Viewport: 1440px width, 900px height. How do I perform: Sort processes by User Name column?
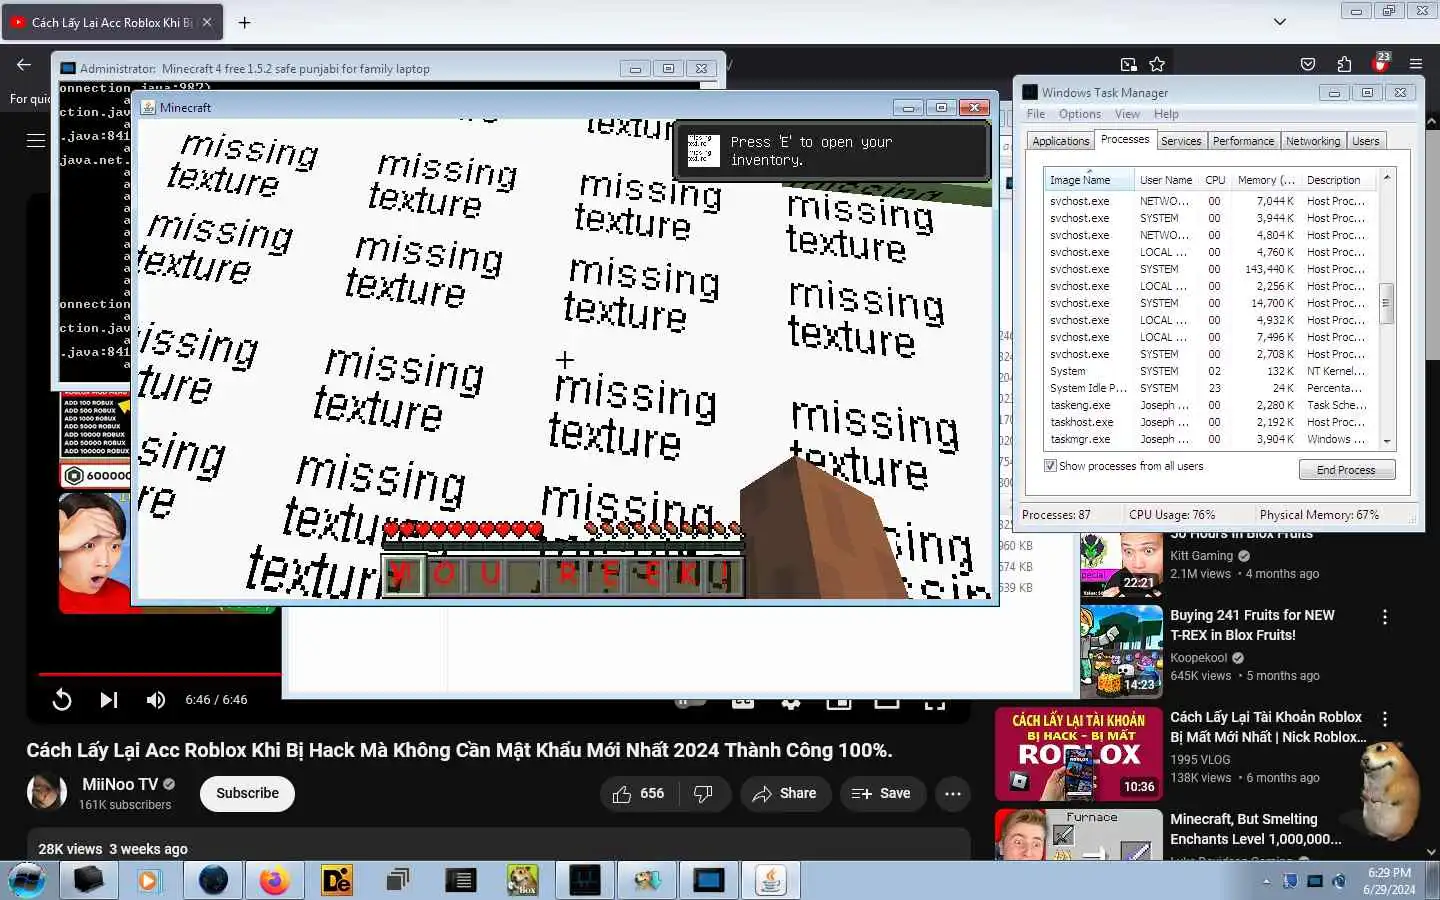pyautogui.click(x=1166, y=180)
